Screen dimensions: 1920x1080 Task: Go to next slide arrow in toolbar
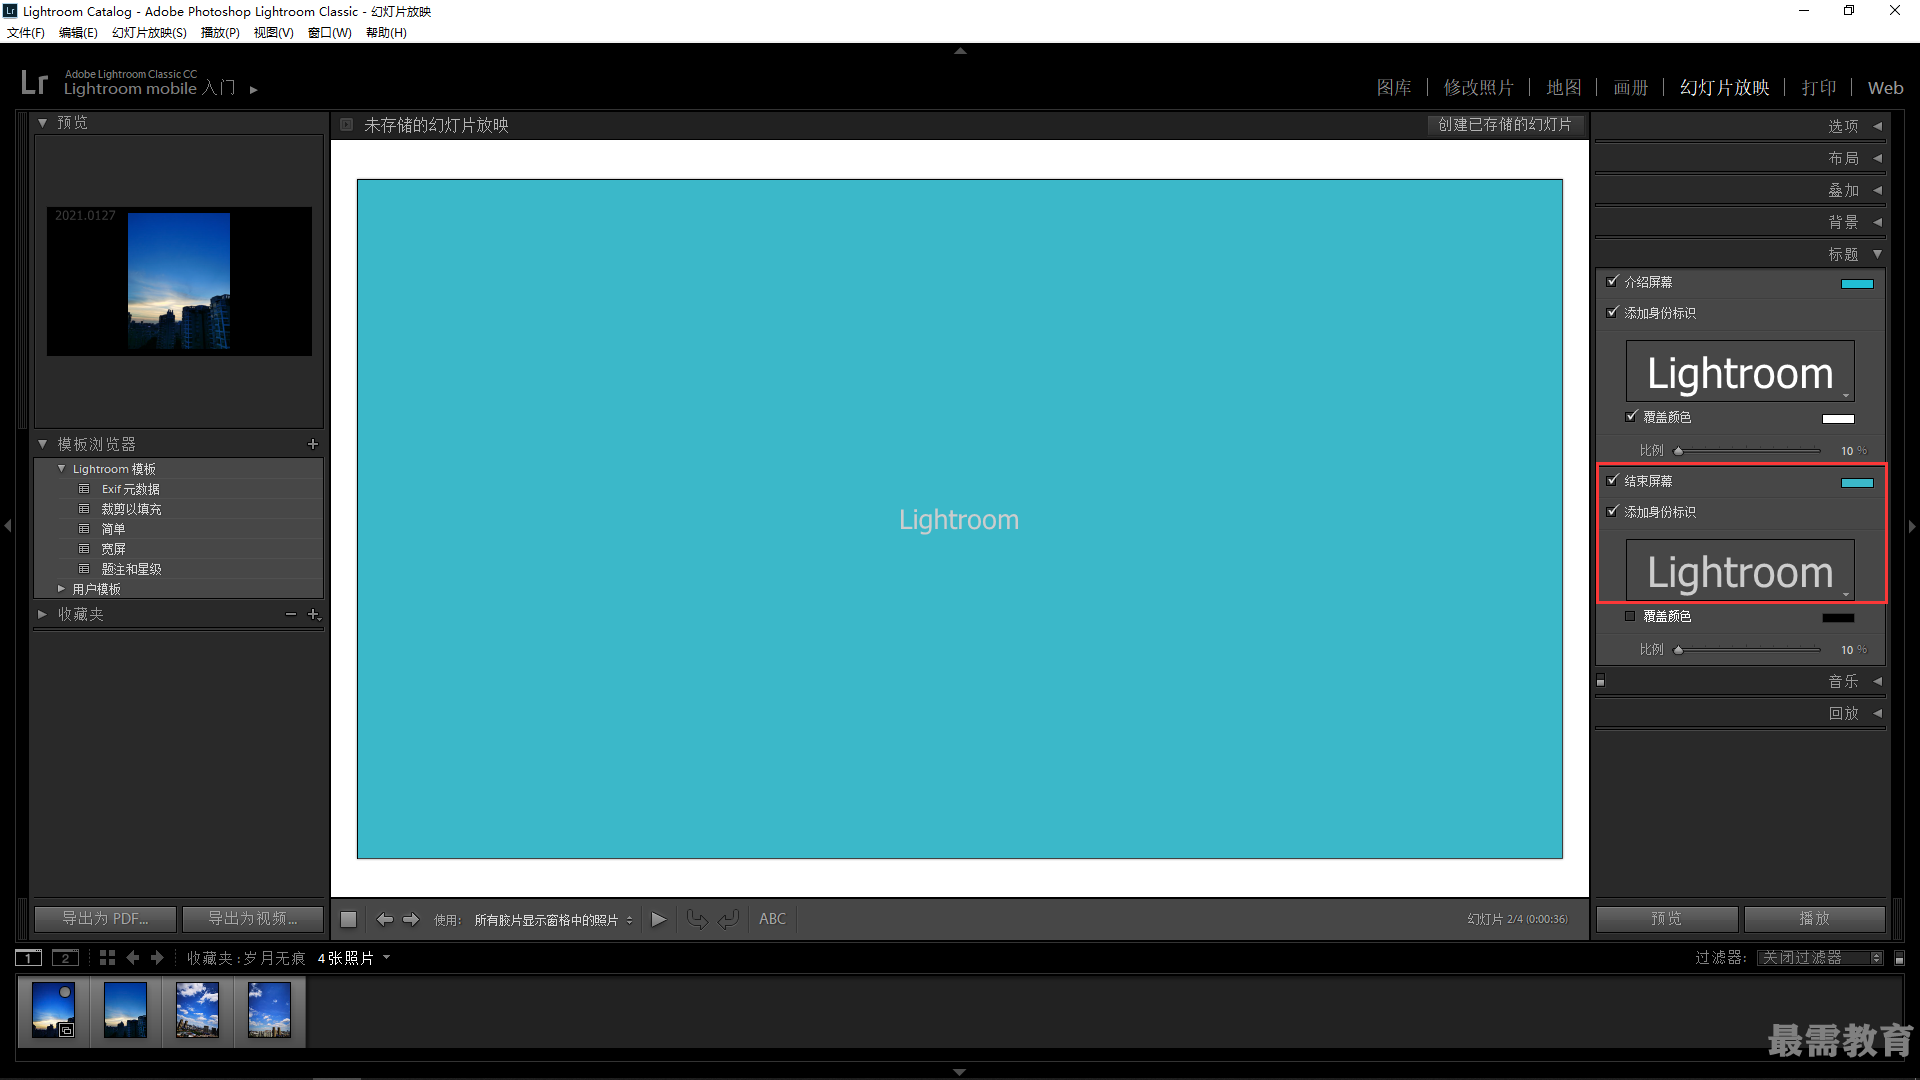[x=411, y=919]
